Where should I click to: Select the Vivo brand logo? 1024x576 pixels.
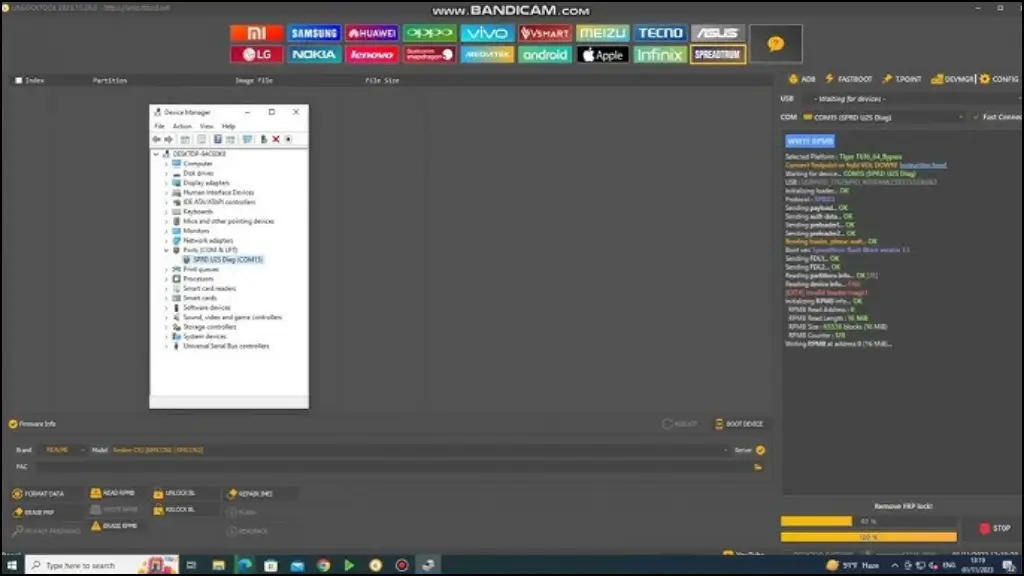487,33
